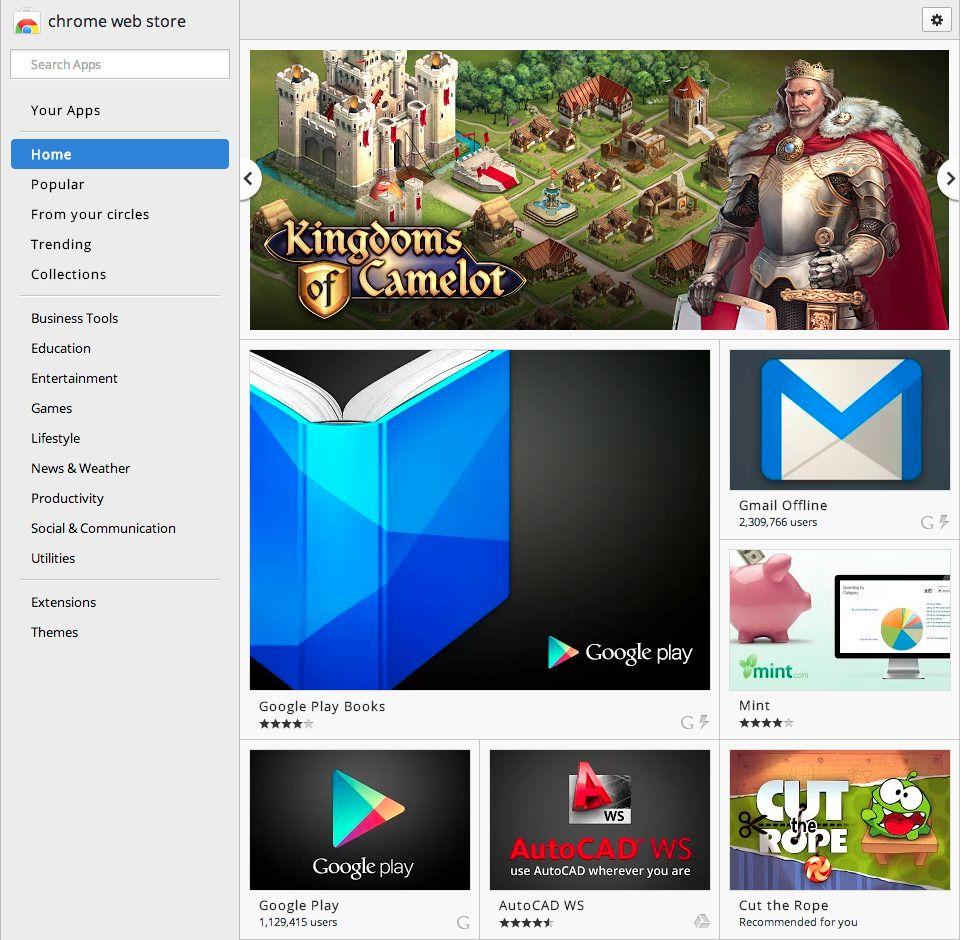Browse Business Tools category

point(74,318)
